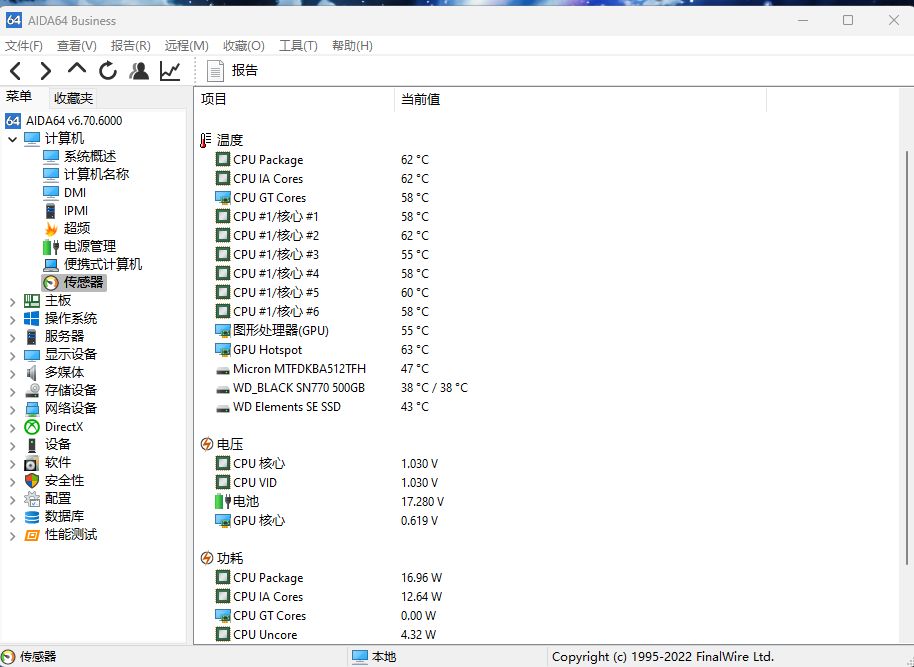Open the 文件(F) menu

(x=24, y=45)
